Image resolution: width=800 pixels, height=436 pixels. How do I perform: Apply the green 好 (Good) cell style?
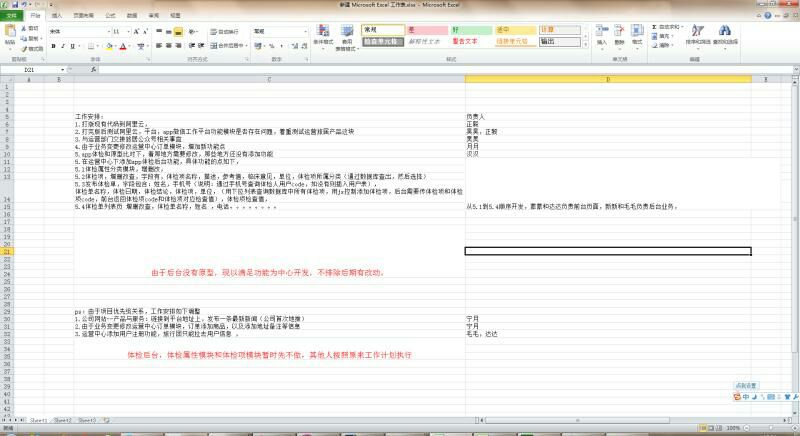click(471, 31)
